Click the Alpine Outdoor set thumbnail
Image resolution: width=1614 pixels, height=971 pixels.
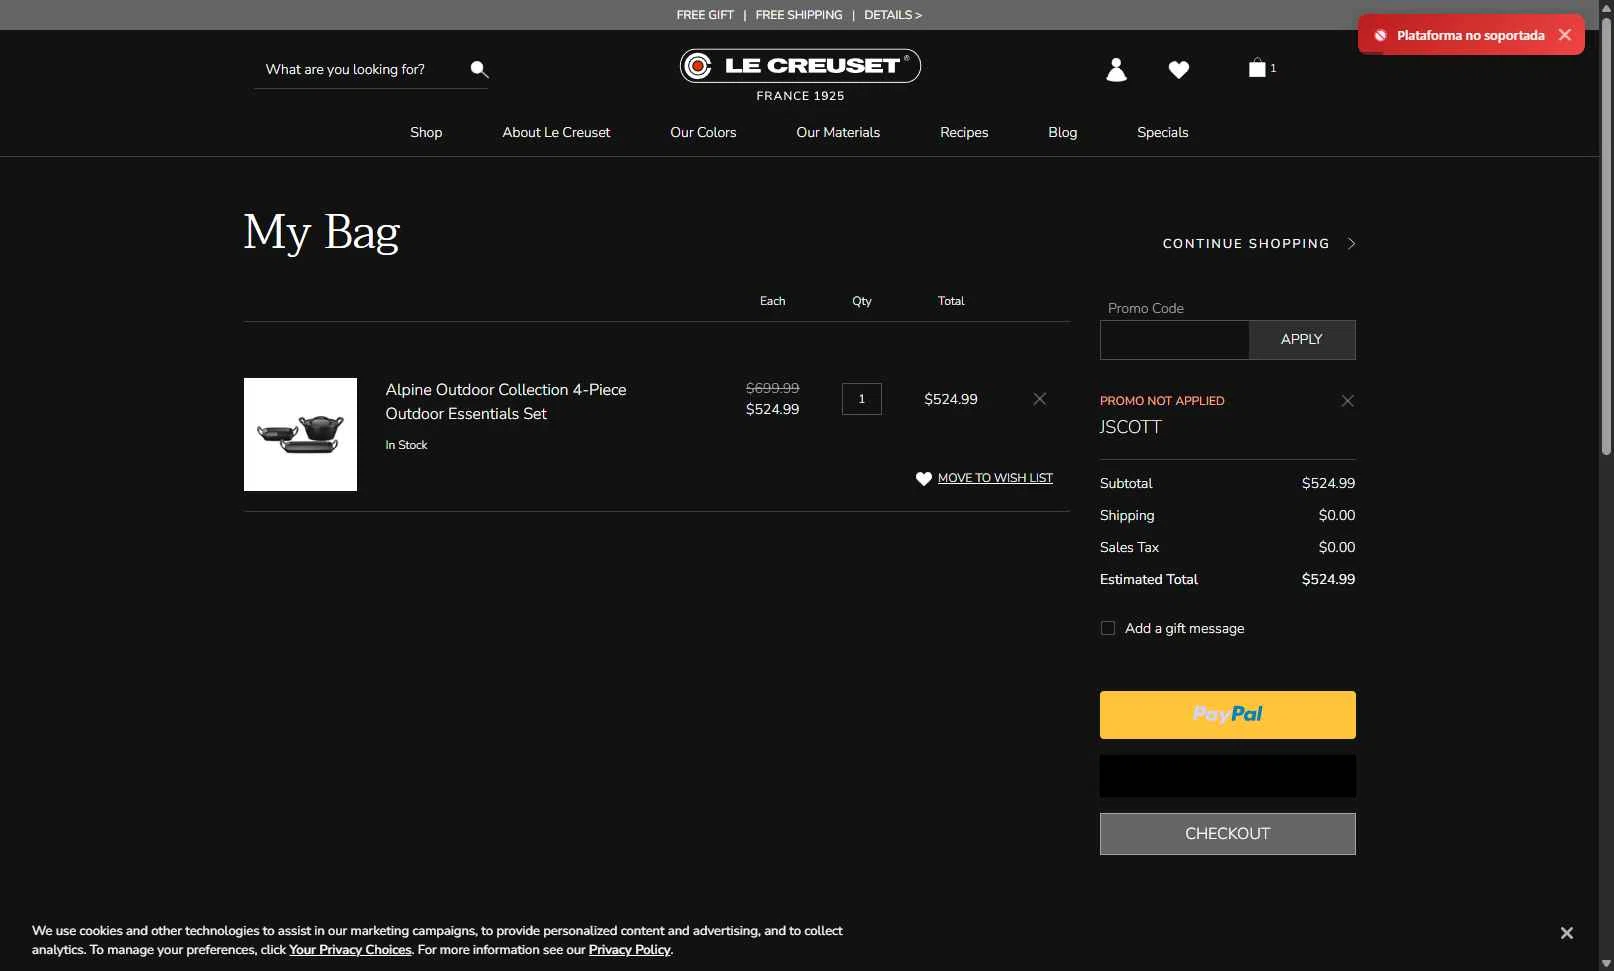click(300, 434)
